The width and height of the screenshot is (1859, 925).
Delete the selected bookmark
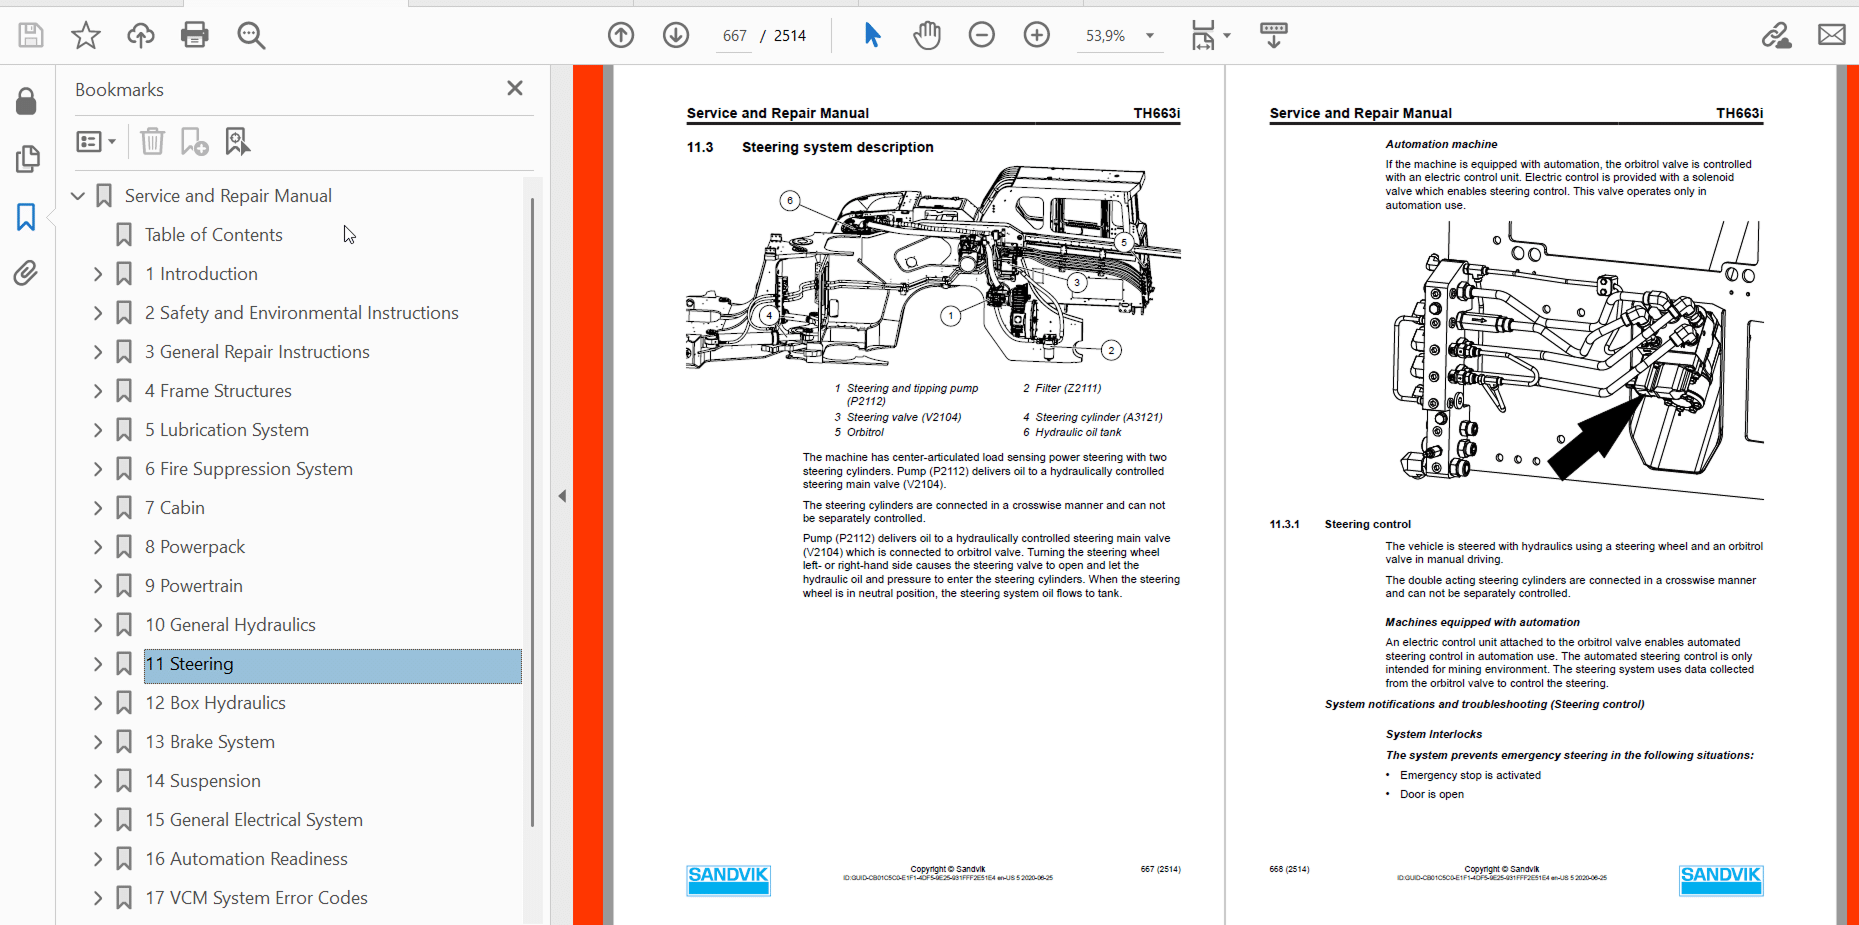[x=152, y=142]
